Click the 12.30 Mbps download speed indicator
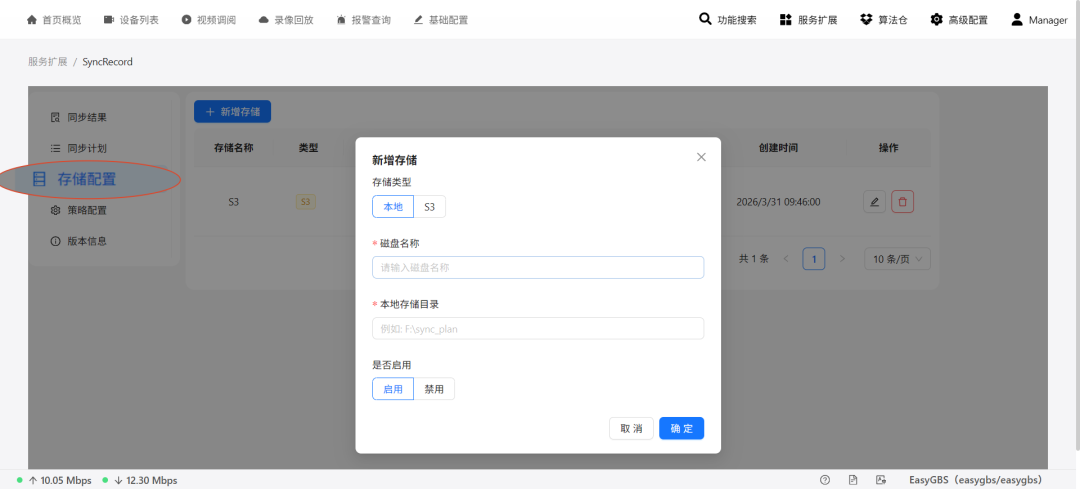The height and width of the screenshot is (489, 1080). click(145, 481)
